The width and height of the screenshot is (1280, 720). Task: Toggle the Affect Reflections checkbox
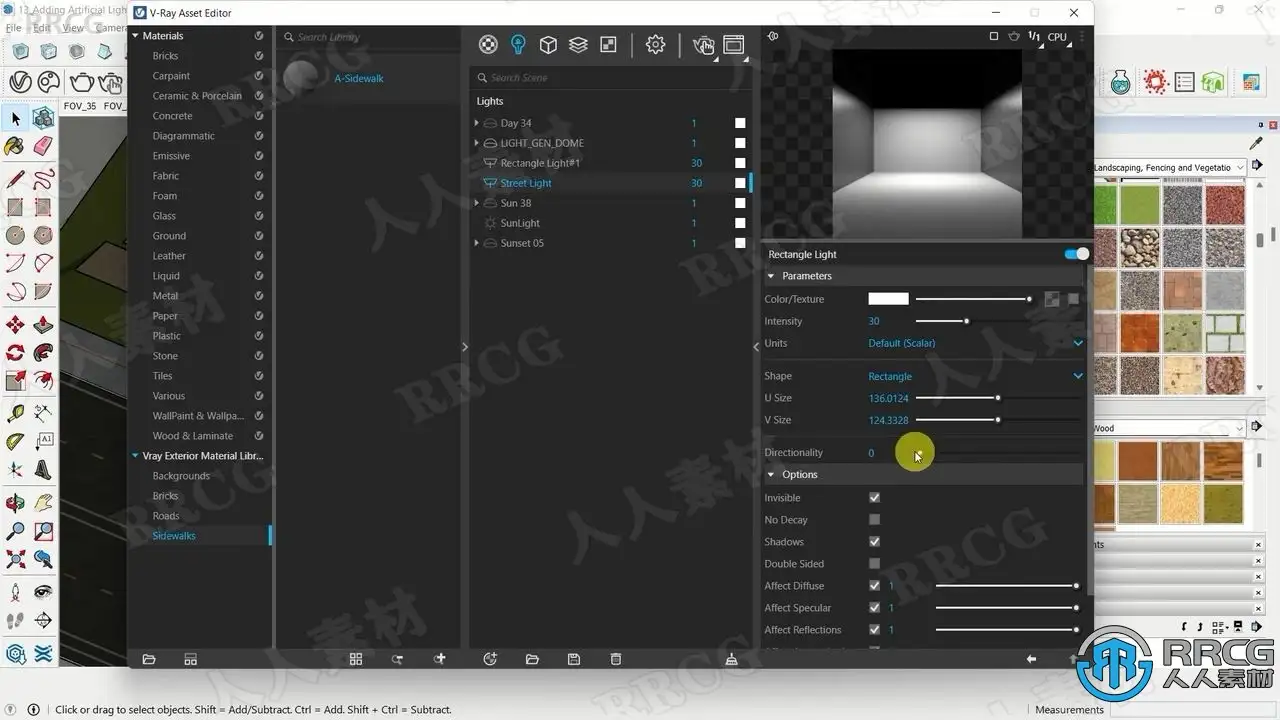coord(875,630)
